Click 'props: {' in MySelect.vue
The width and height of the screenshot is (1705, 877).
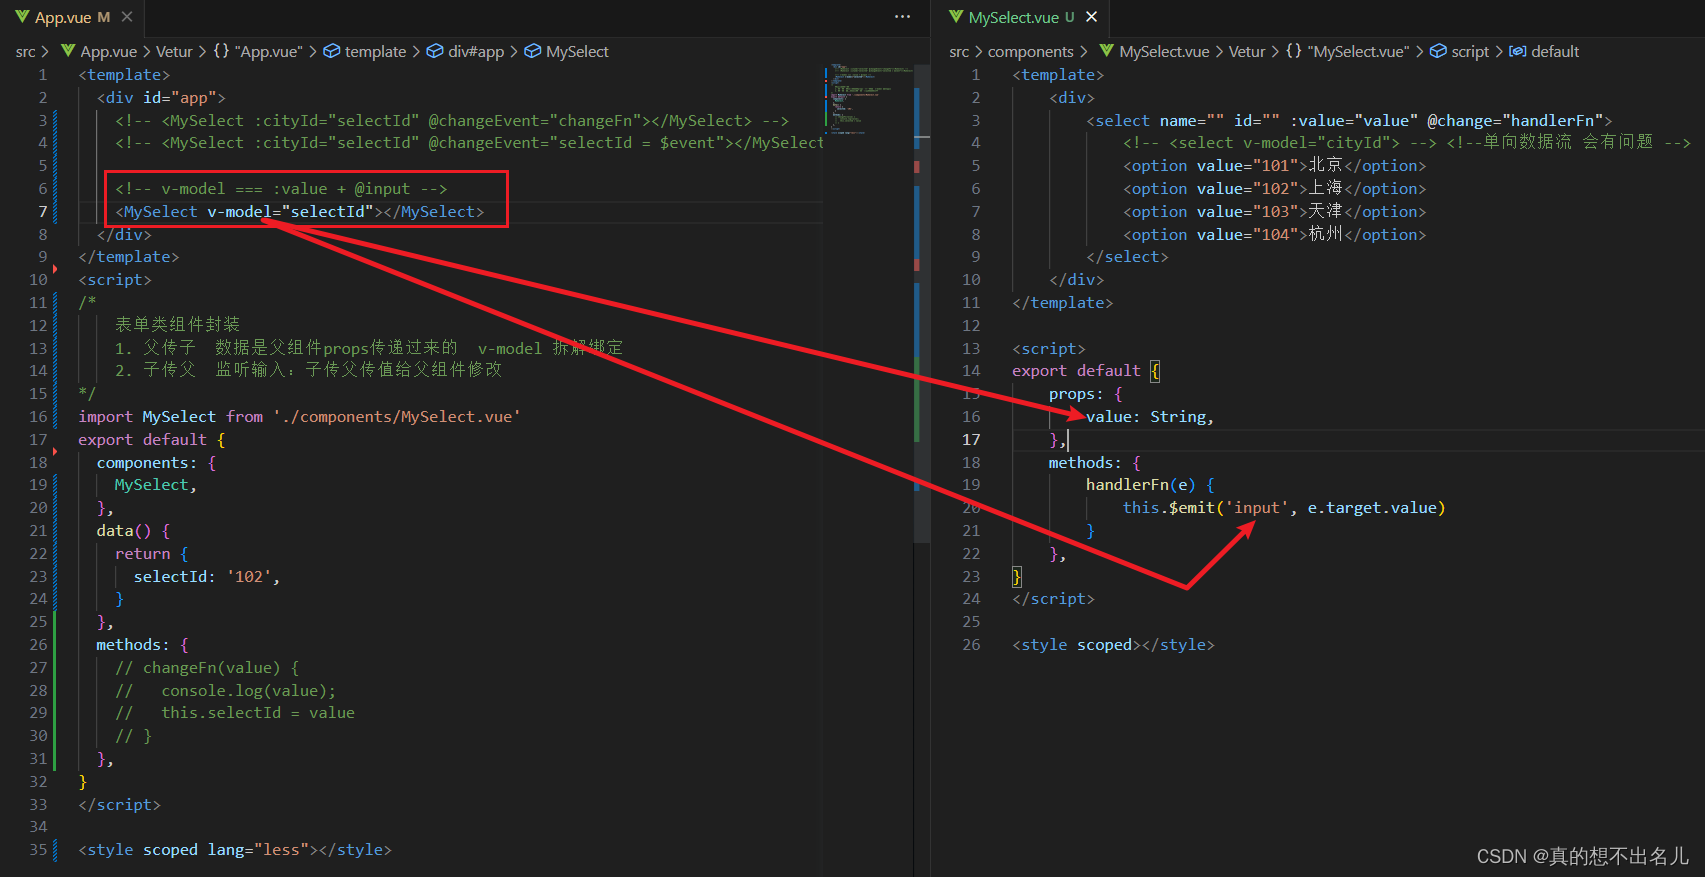click(x=1085, y=393)
